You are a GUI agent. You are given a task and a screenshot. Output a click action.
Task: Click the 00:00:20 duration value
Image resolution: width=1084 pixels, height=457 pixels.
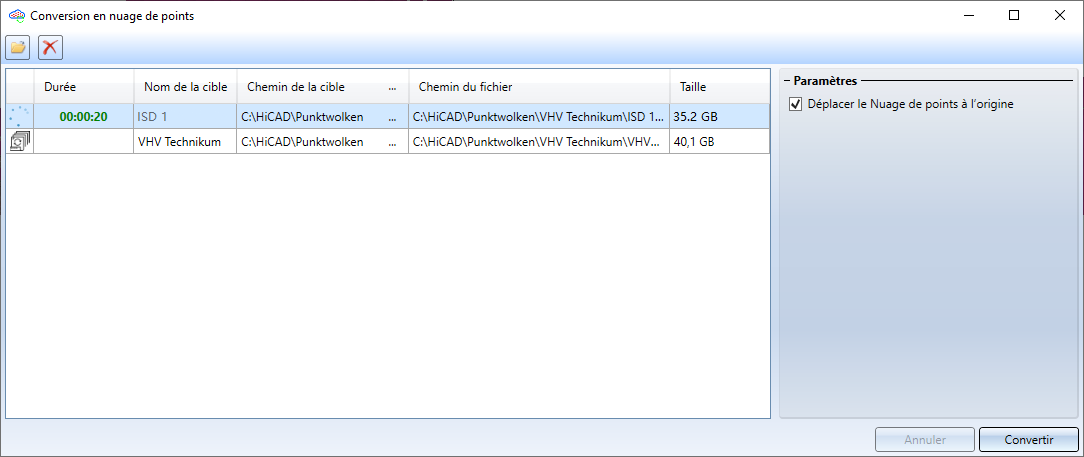click(84, 117)
